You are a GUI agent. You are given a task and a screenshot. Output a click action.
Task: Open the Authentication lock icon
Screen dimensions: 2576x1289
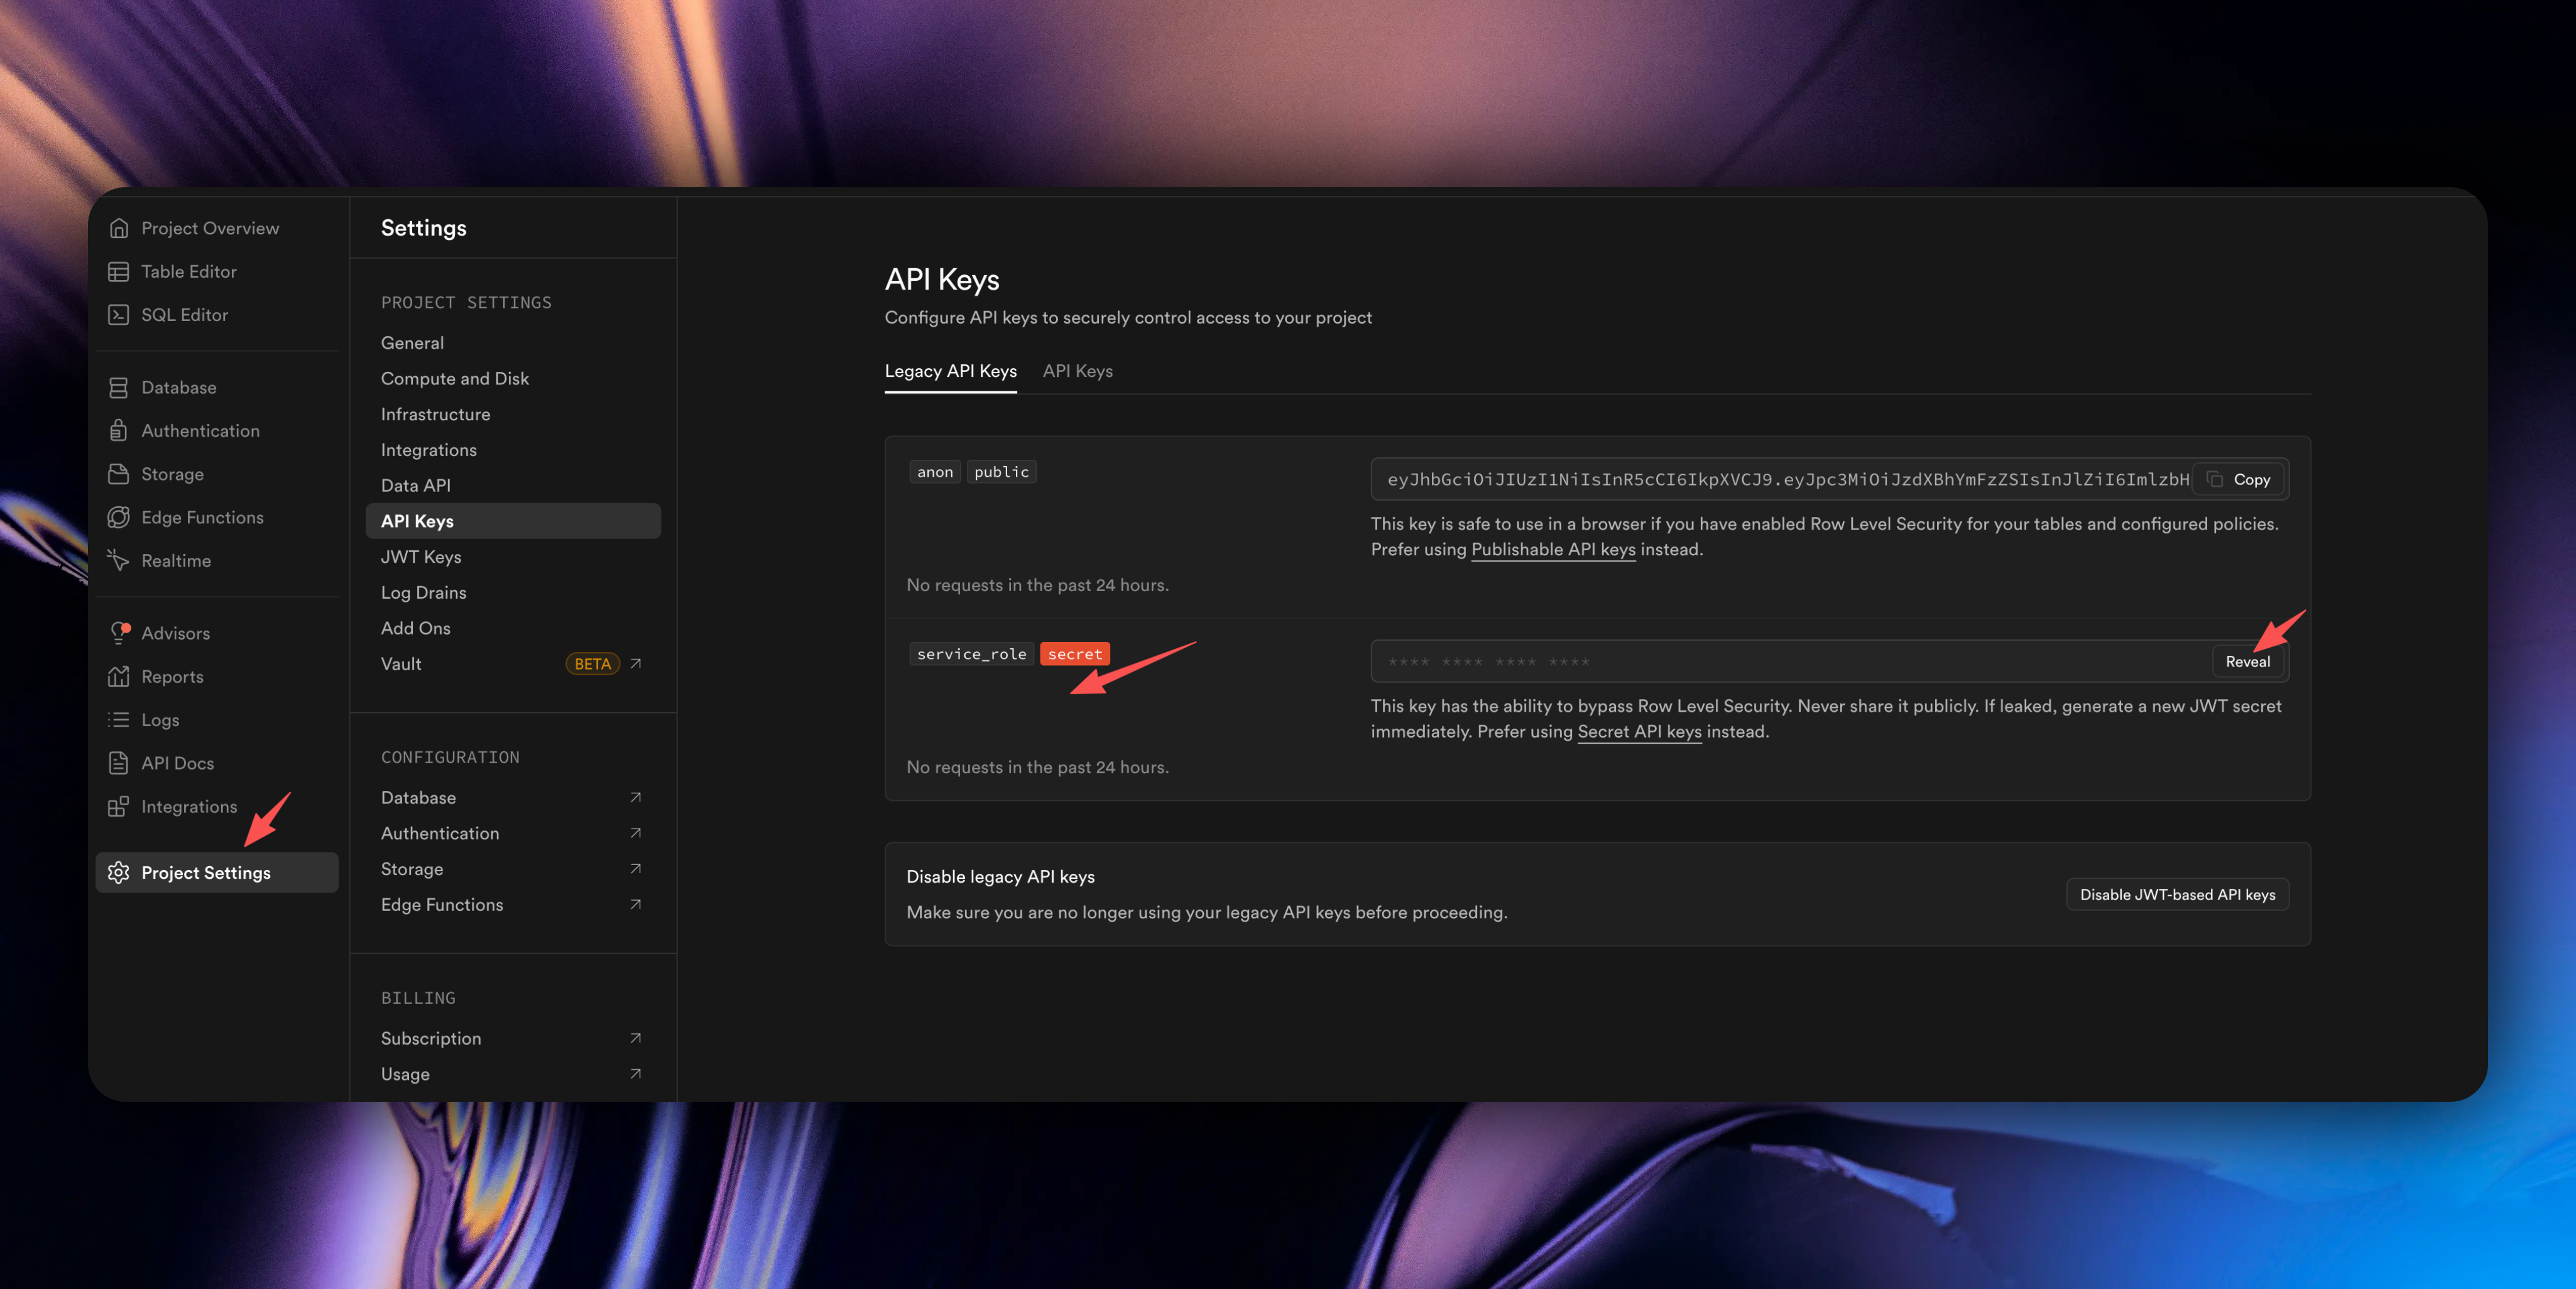(119, 430)
